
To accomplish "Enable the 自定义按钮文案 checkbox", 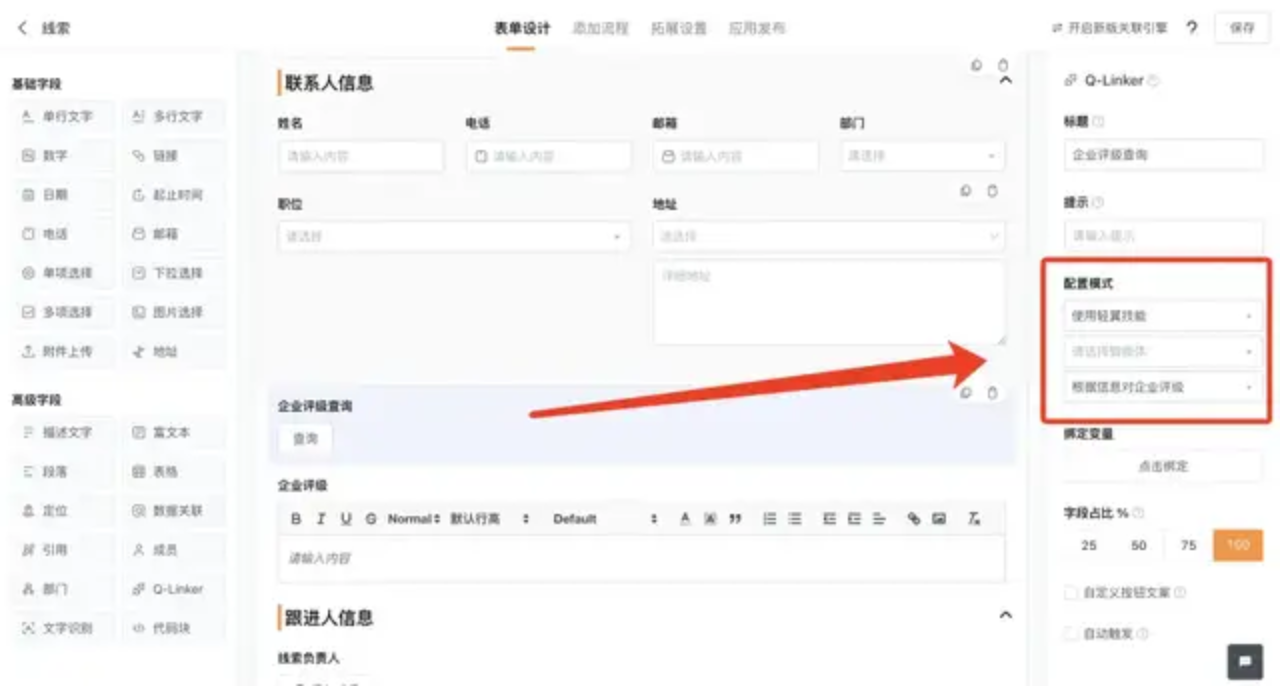I will (1071, 593).
